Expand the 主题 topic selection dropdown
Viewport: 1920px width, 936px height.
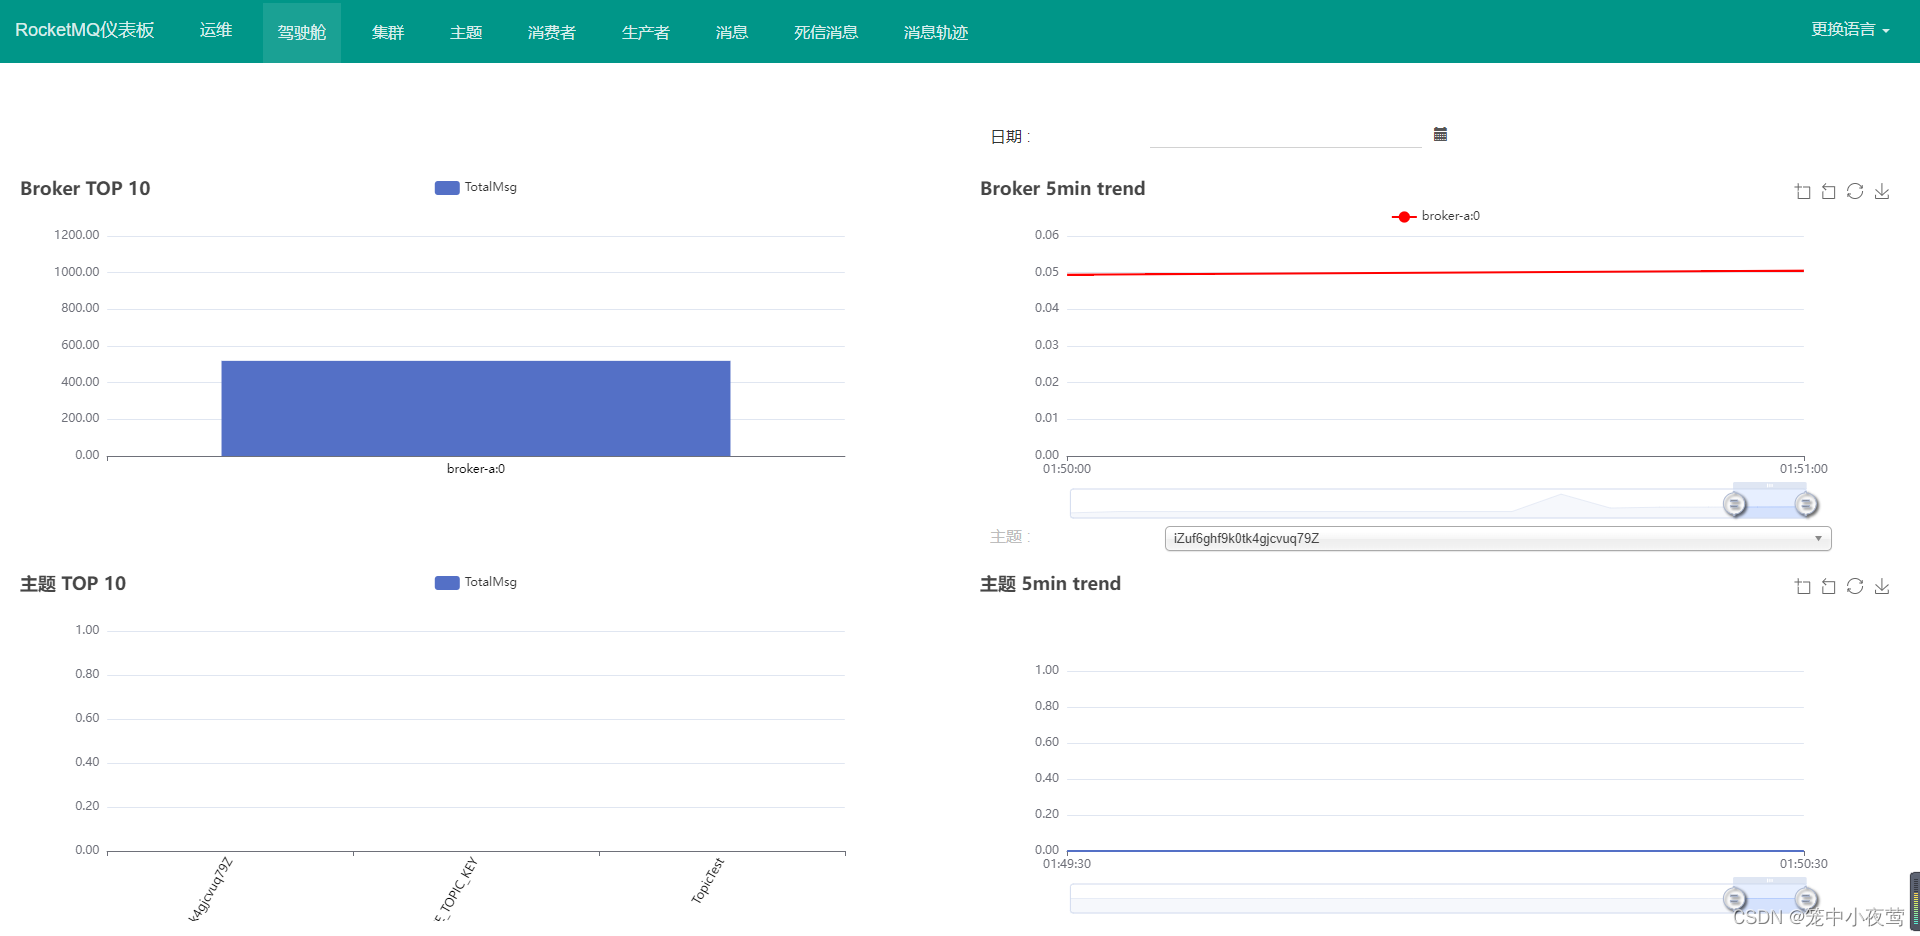(x=1497, y=538)
